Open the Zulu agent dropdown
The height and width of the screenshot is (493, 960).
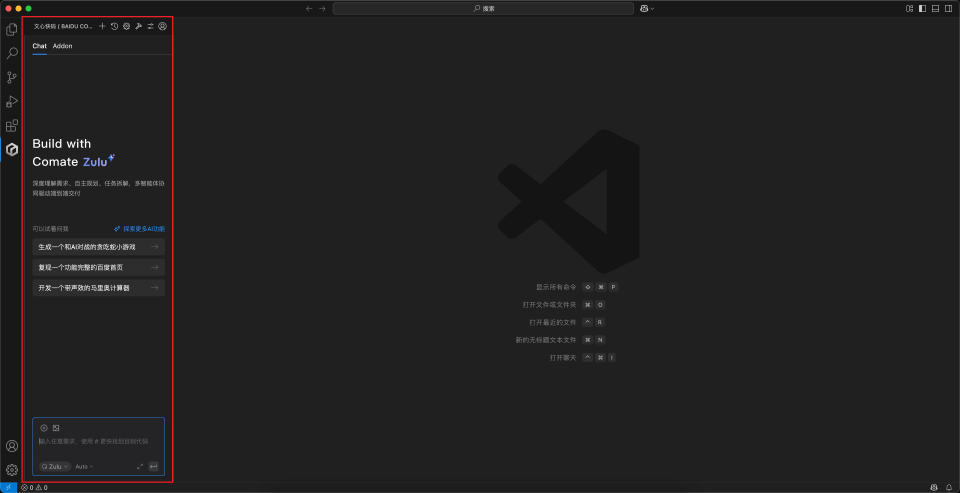click(55, 467)
